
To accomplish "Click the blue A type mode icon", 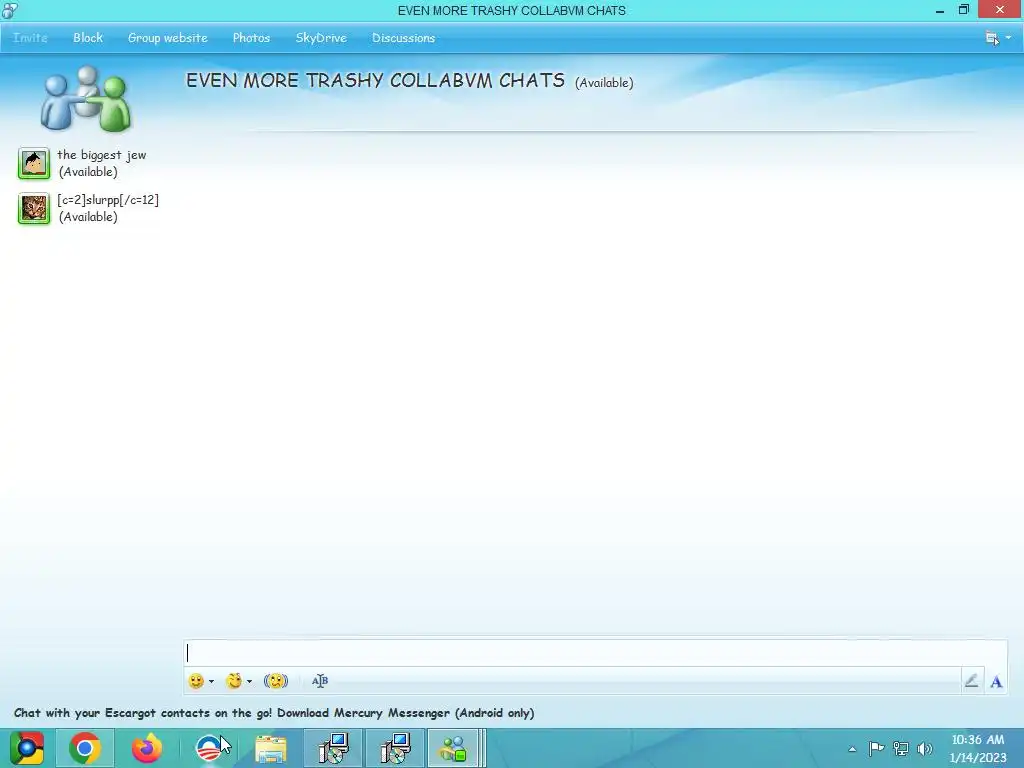I will 996,682.
